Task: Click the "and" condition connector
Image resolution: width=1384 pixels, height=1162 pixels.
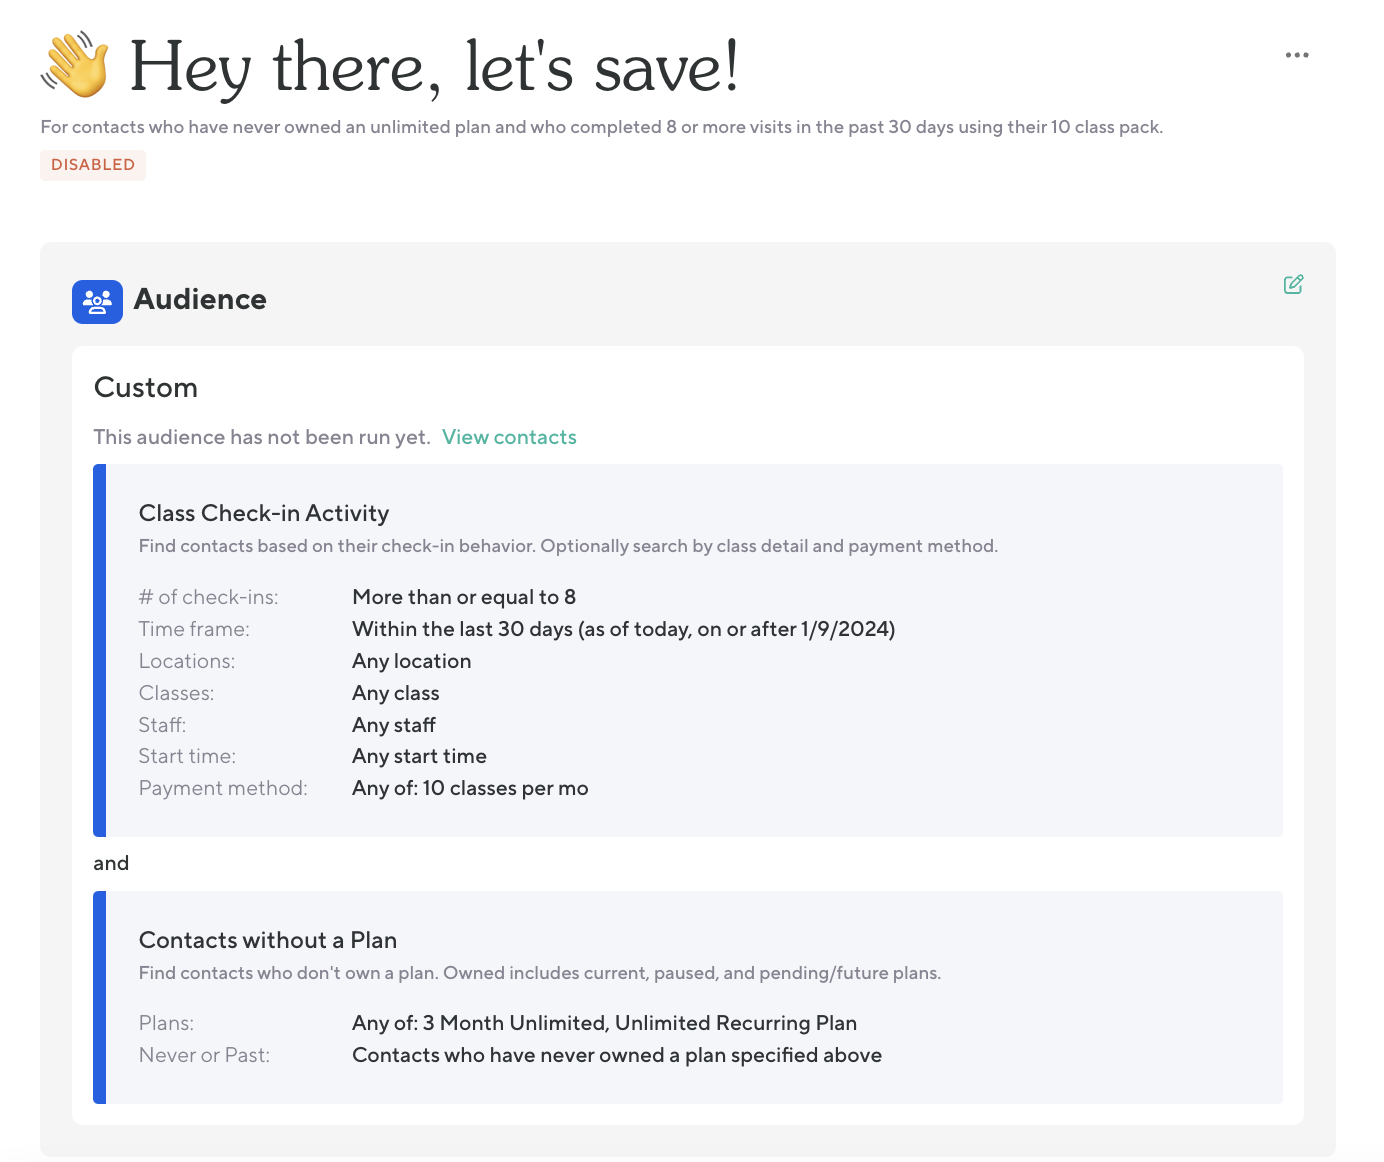Action: pos(111,863)
